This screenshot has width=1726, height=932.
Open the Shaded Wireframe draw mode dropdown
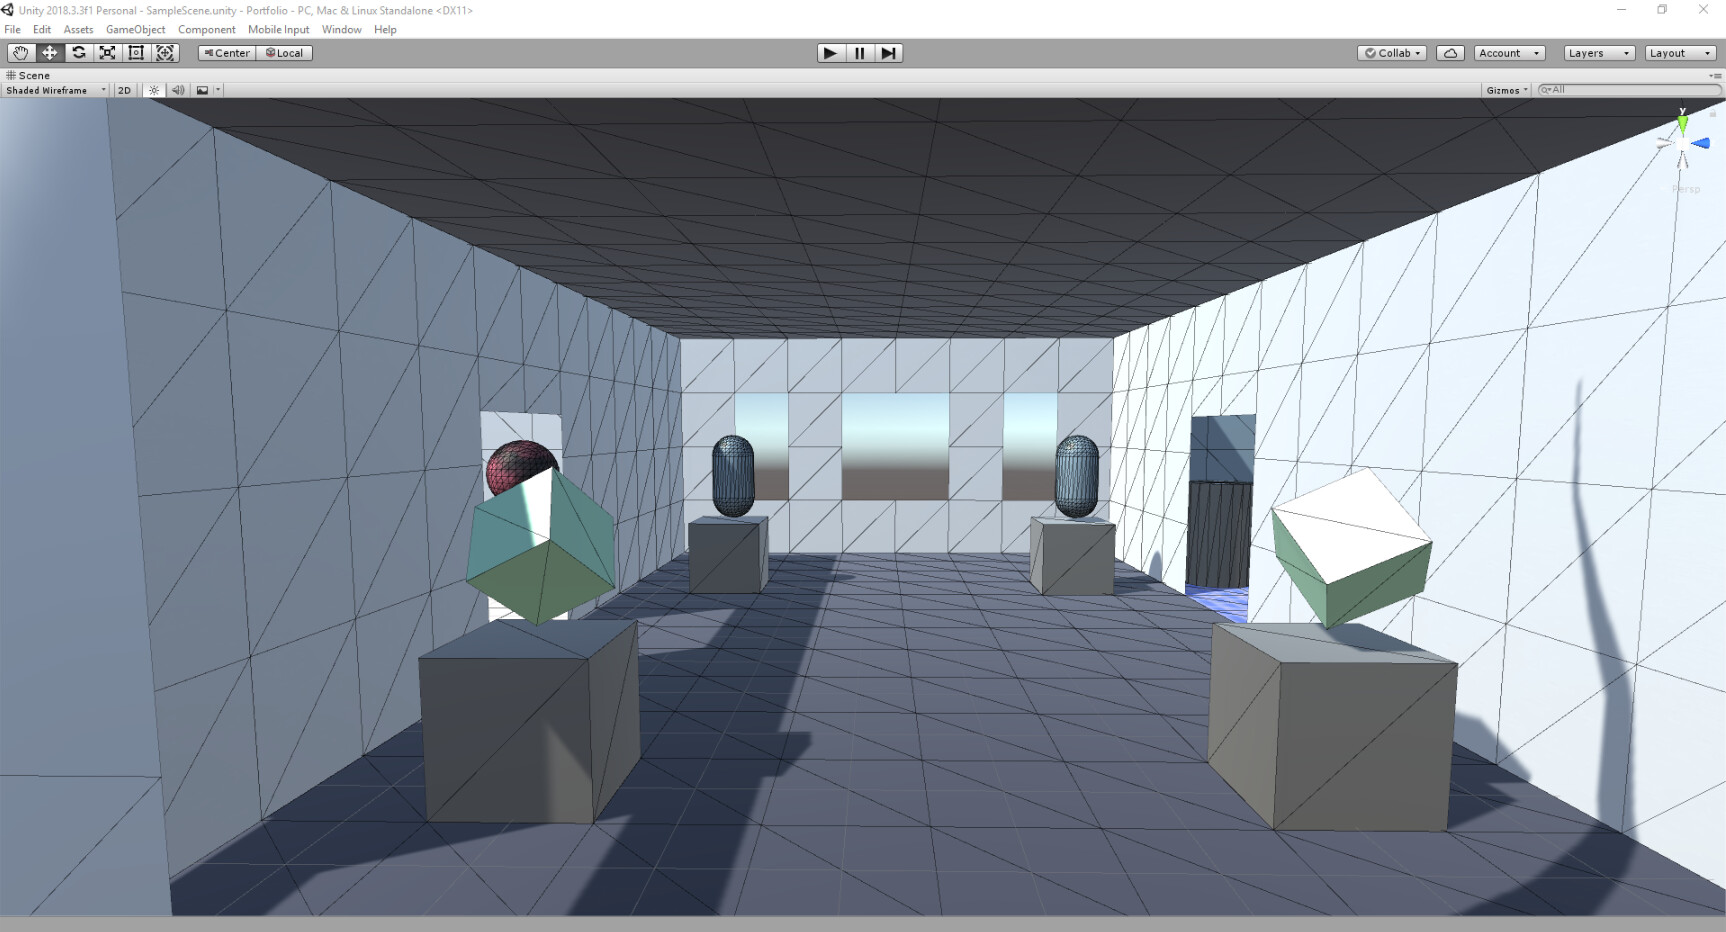(55, 90)
